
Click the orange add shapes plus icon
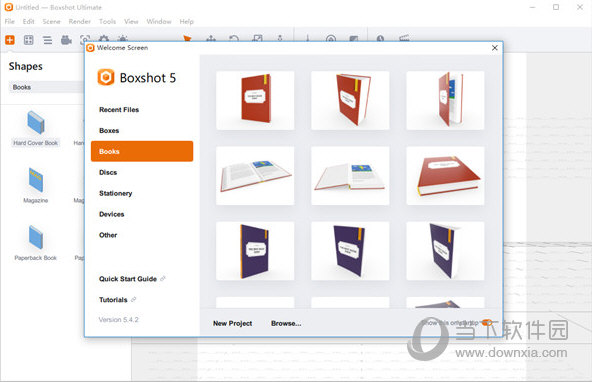10,40
